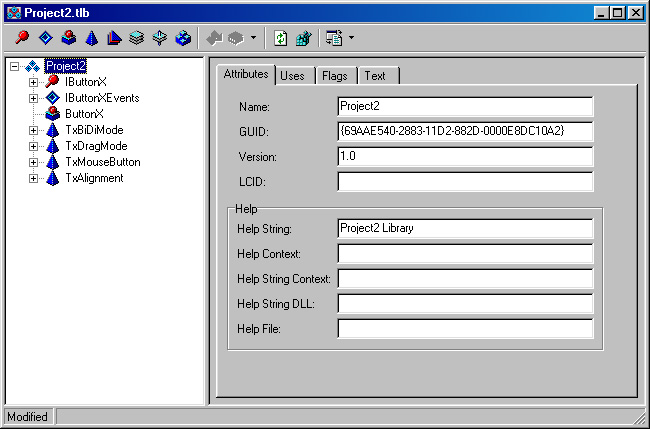
Task: Click the New Interface toolbar icon
Action: click(x=22, y=38)
